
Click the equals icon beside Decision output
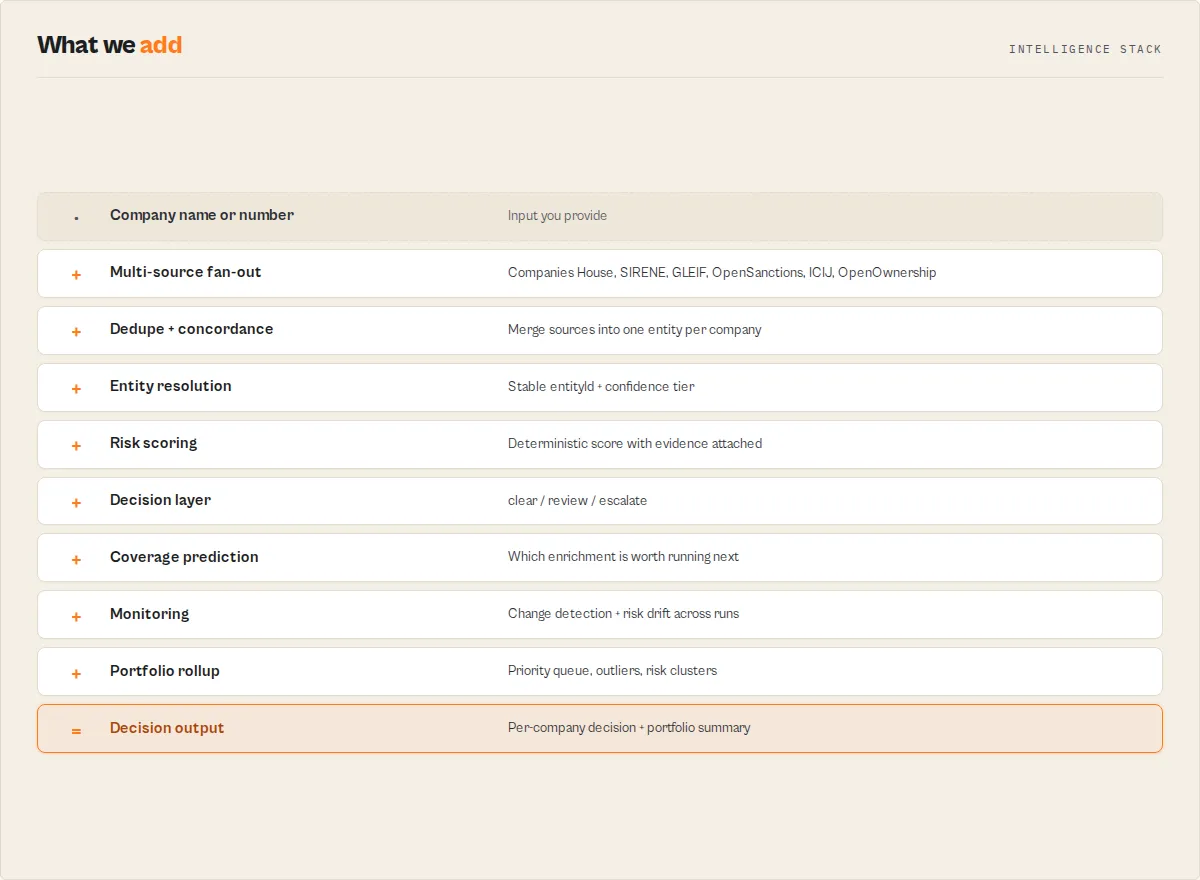pyautogui.click(x=76, y=730)
